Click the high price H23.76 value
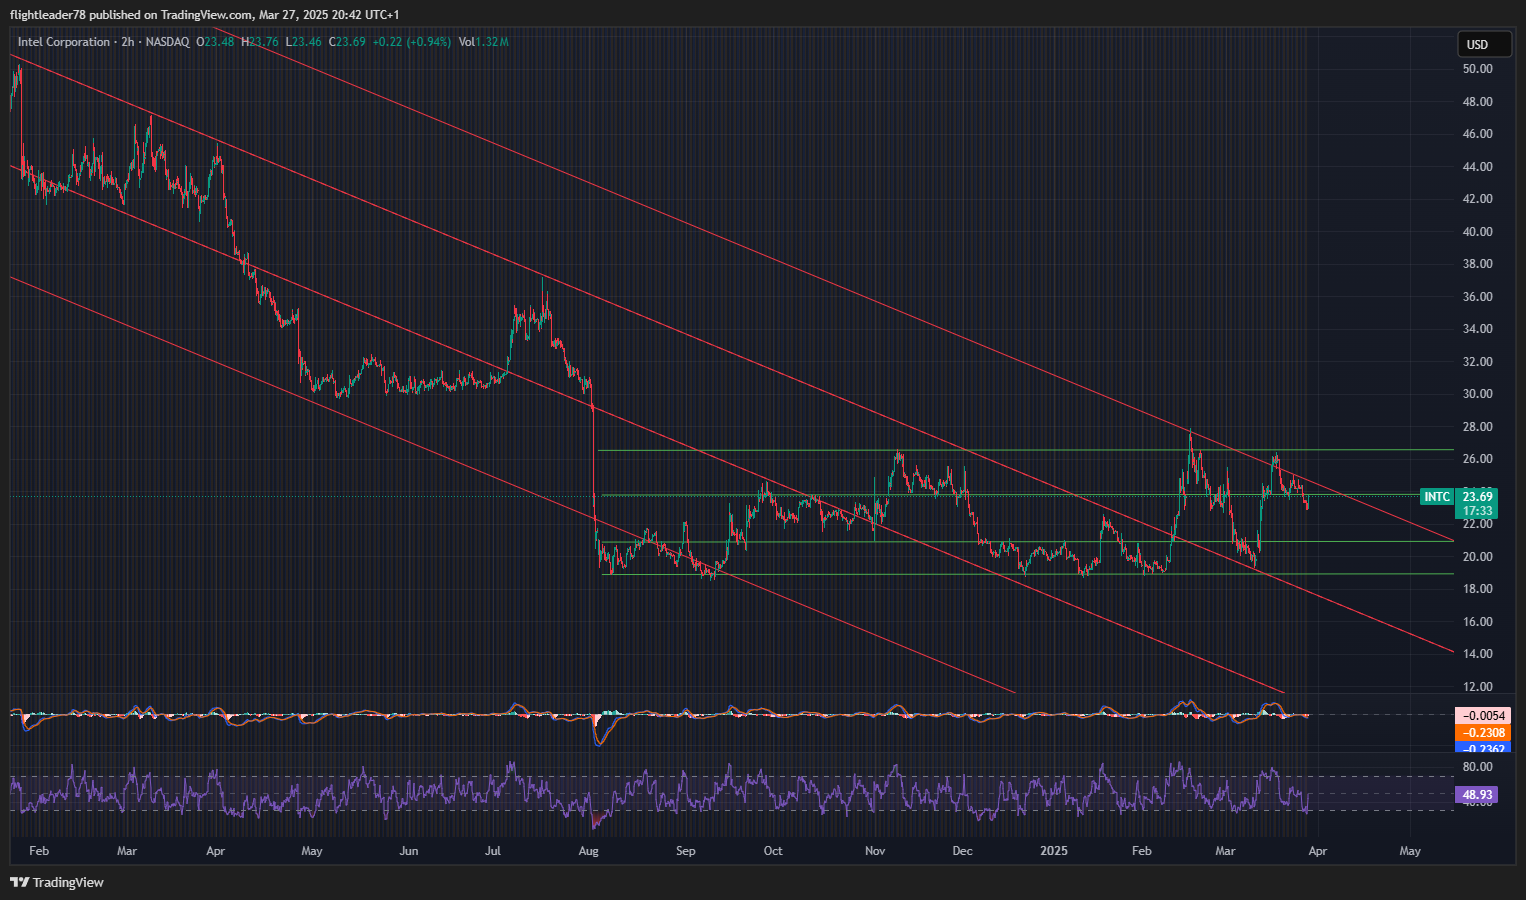The width and height of the screenshot is (1526, 900). [260, 42]
